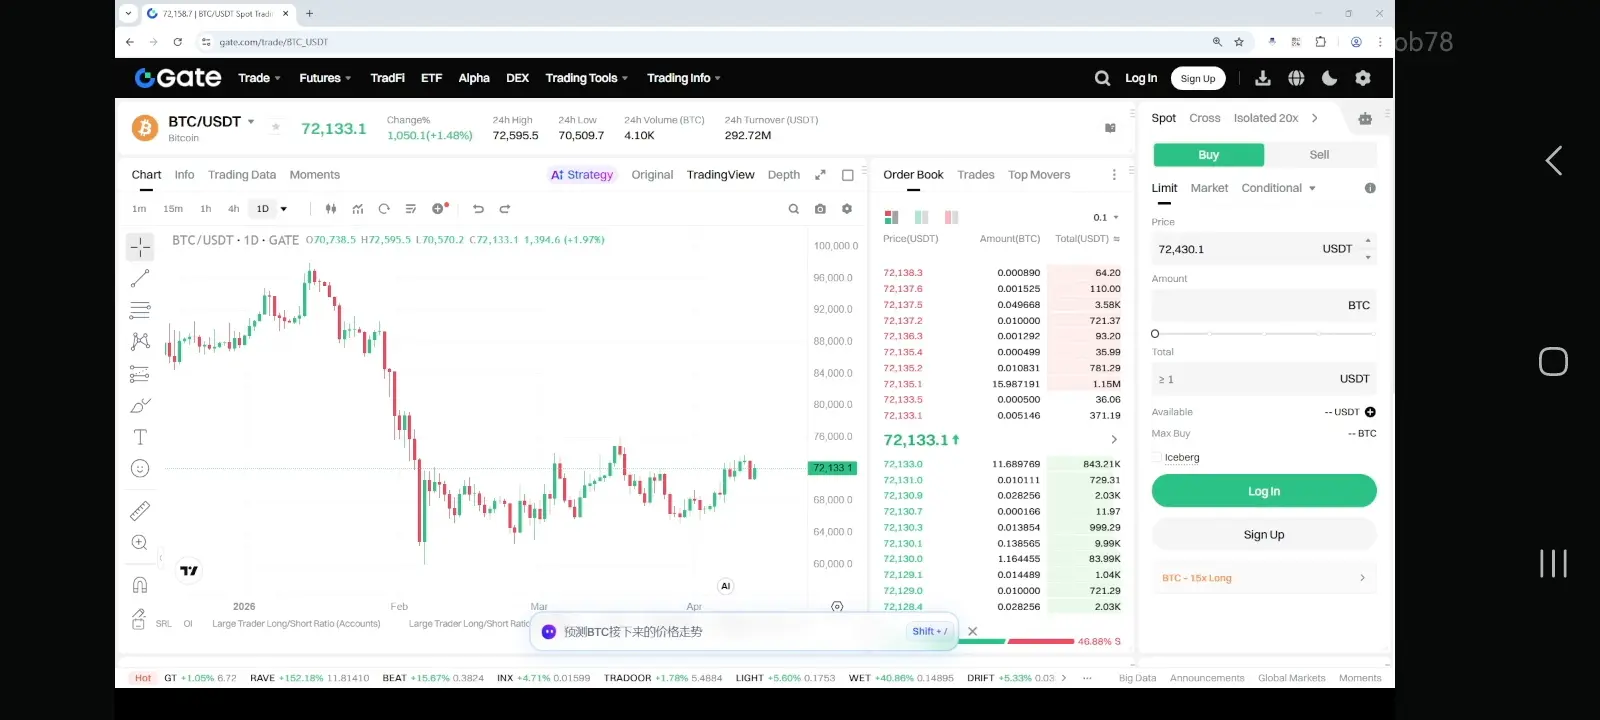Open the Conditional order type dropdown
The image size is (1600, 720).
click(1278, 188)
